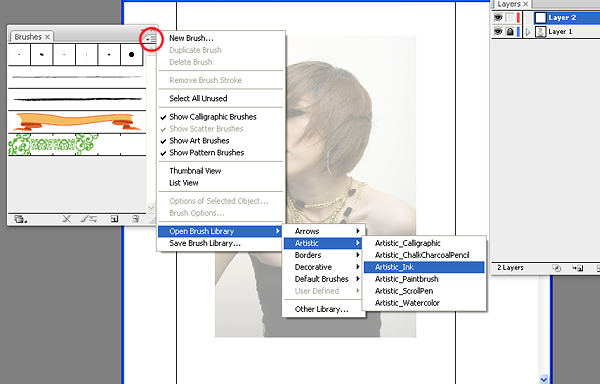Open the Artistic_ChalkCharcoalPencil library
Image resolution: width=600 pixels, height=384 pixels.
(424, 255)
